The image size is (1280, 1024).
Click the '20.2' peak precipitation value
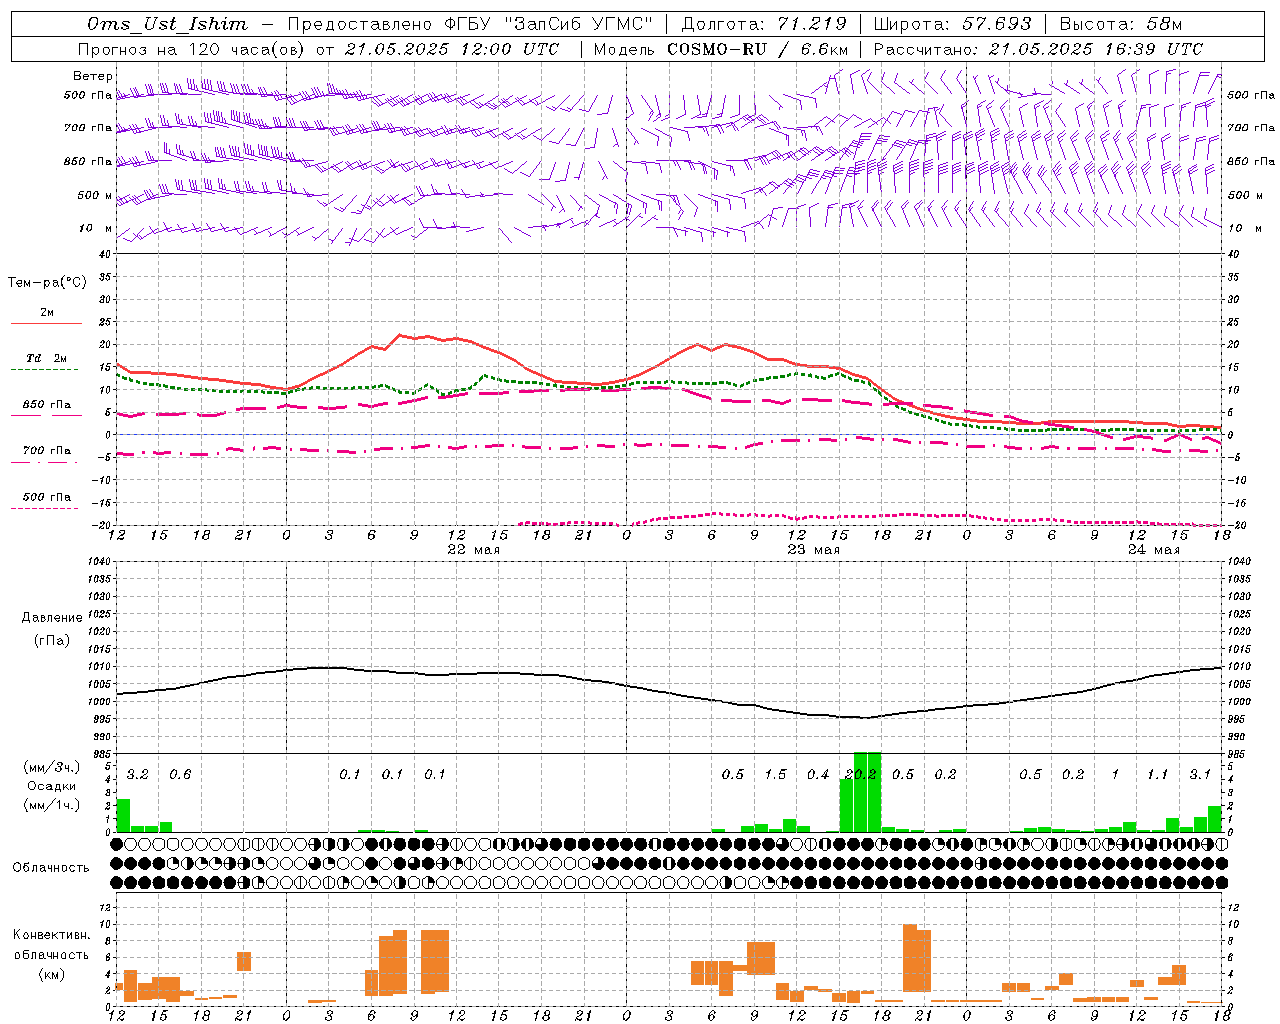click(861, 774)
